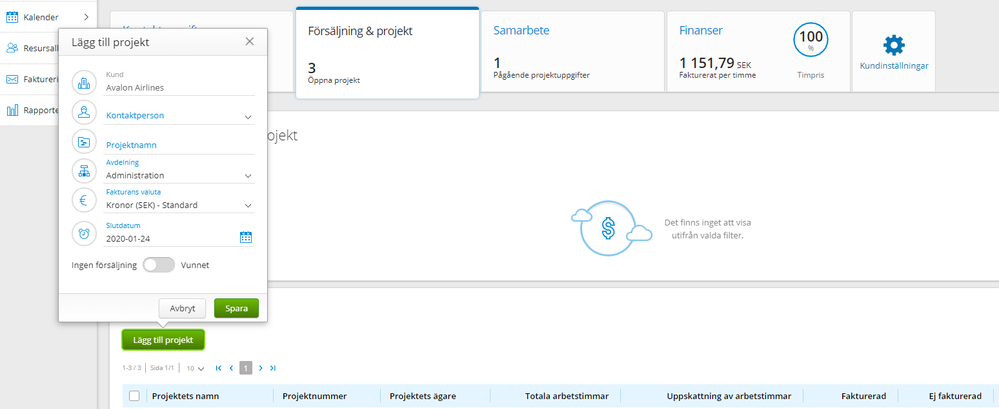
Task: Open the rows-per-page 10 dropdown
Action: click(195, 368)
